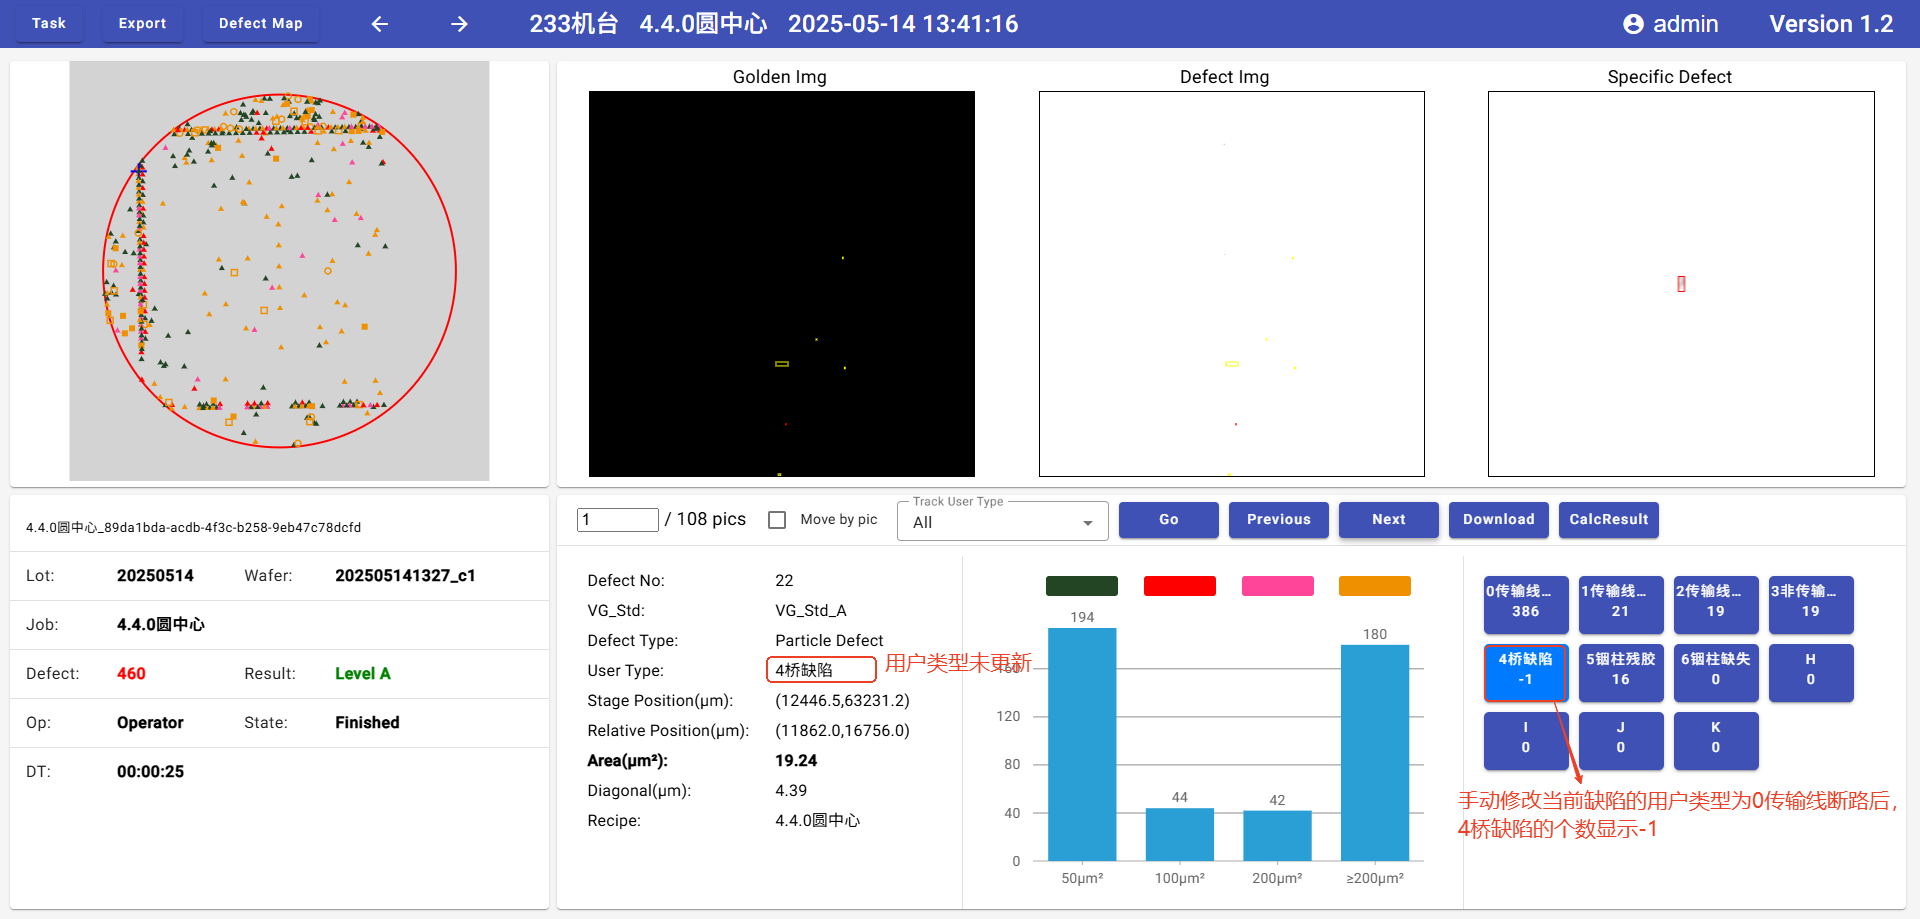Open the Defect Map view
The image size is (1920, 919).
point(260,23)
